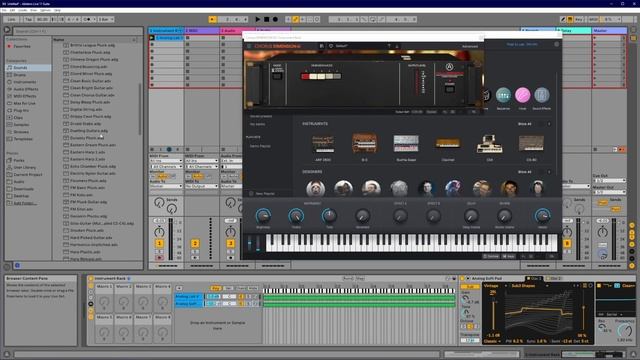Open Current Project under Places
The width and height of the screenshot is (640, 360).
click(x=28, y=175)
